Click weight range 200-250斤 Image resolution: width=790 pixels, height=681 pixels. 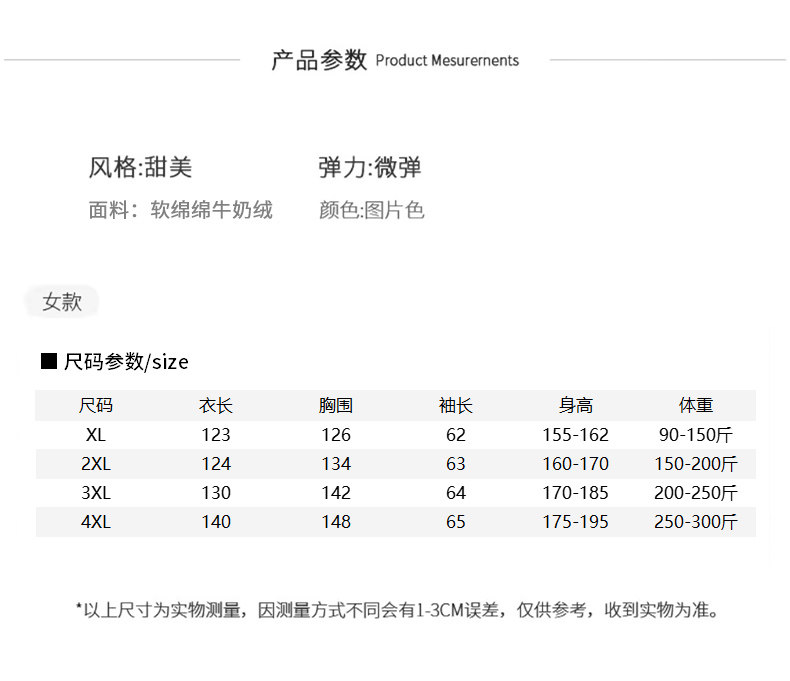point(696,493)
